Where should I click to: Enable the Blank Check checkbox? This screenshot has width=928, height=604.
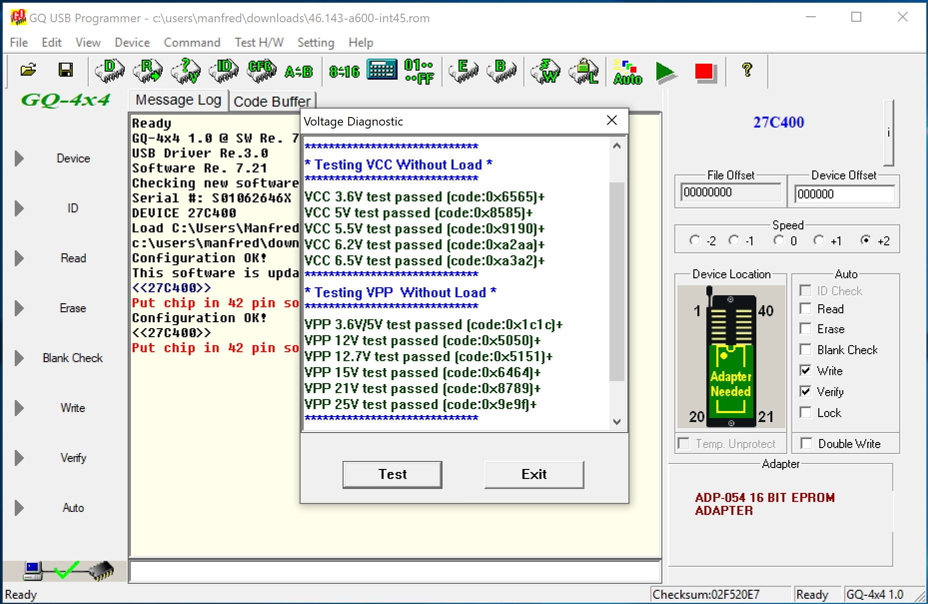pos(806,350)
